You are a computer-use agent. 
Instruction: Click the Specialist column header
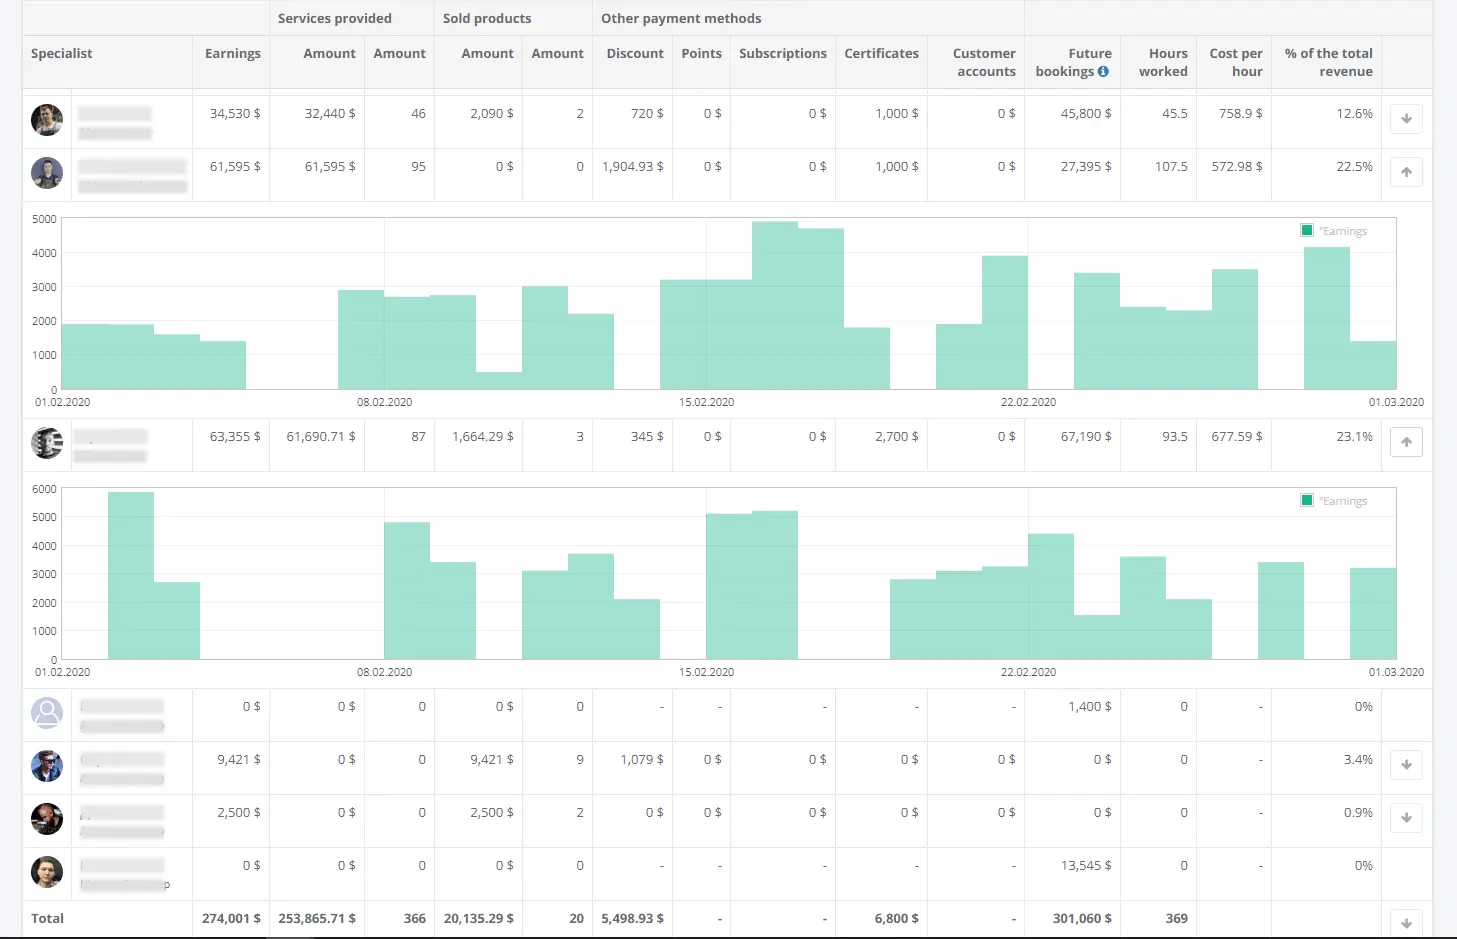coord(62,54)
